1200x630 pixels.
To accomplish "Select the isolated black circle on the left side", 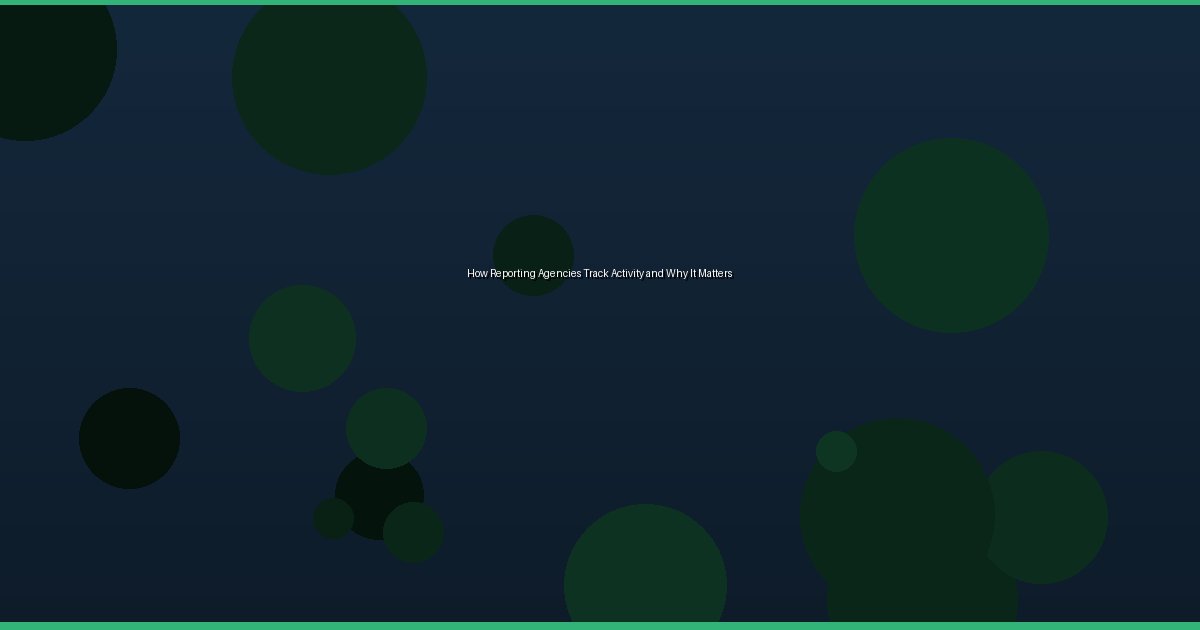I will (129, 438).
